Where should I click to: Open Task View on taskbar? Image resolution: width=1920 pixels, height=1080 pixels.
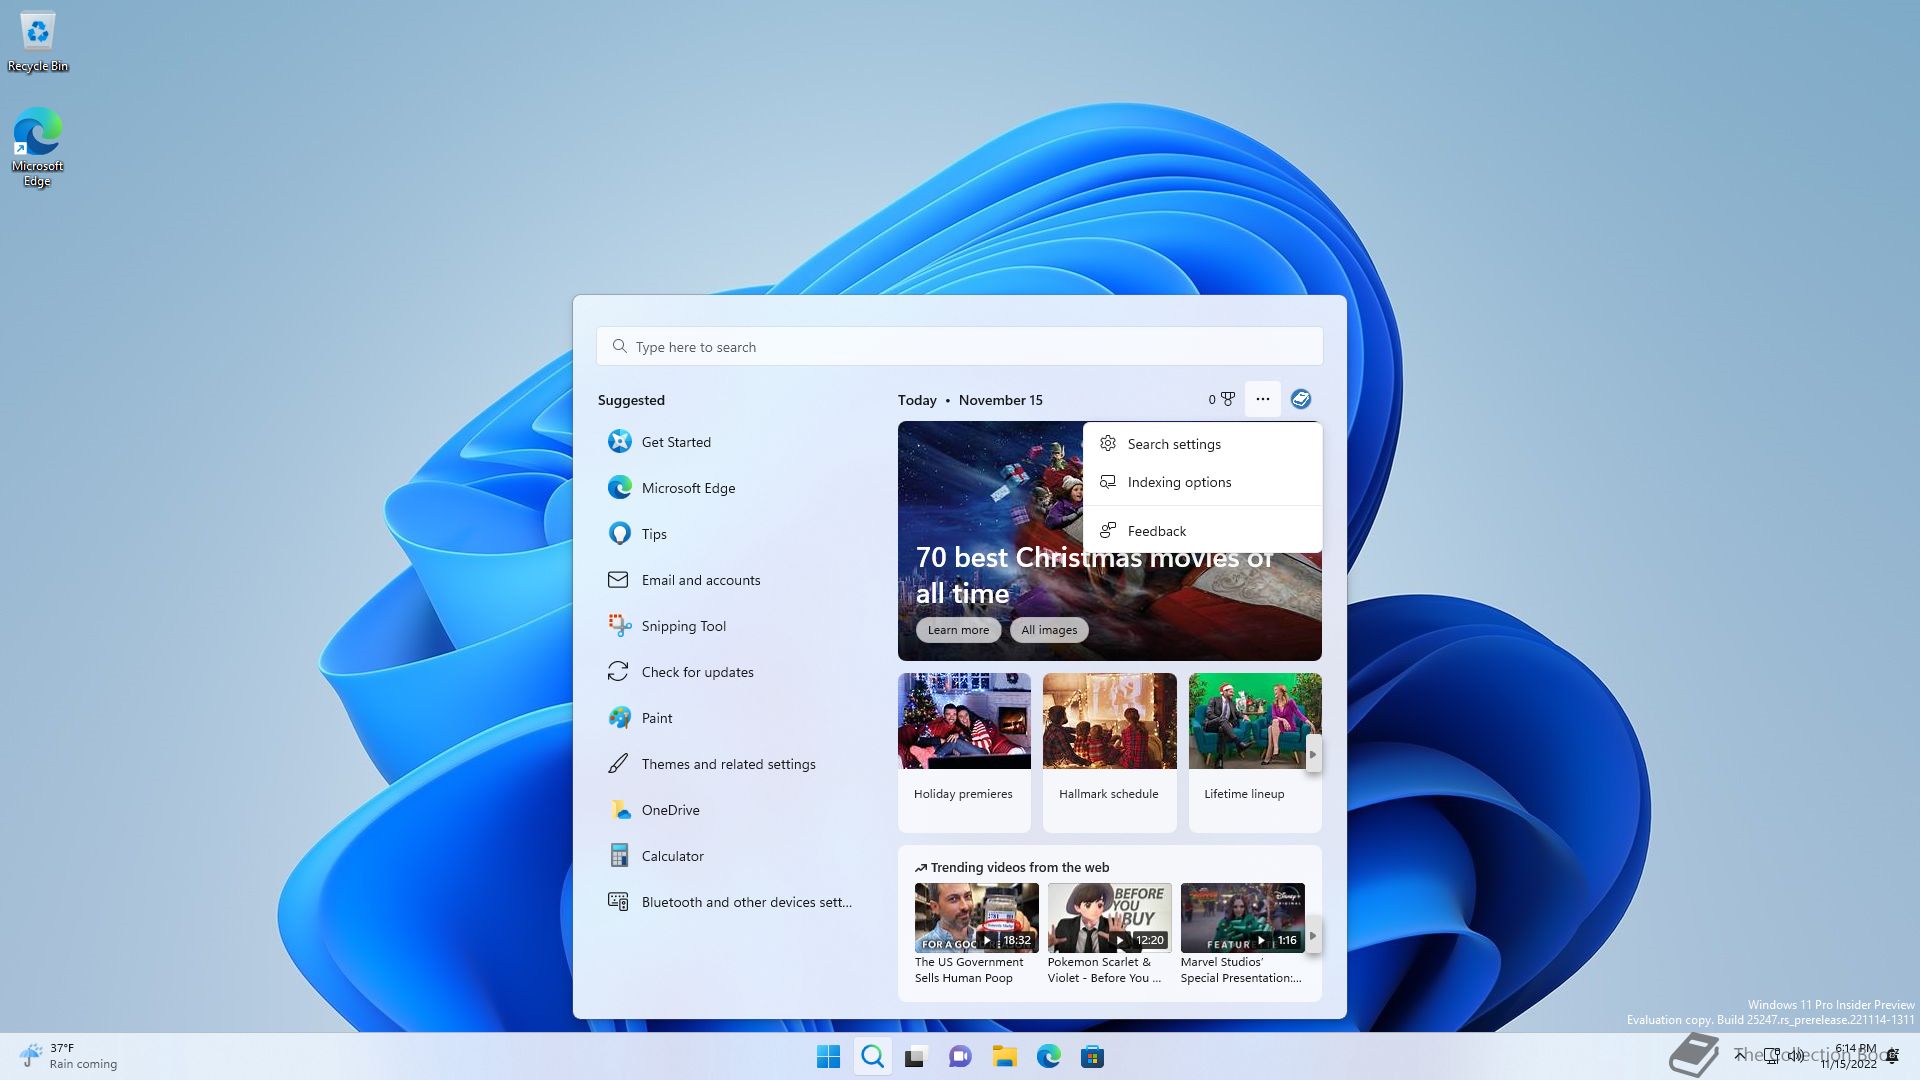click(916, 1056)
